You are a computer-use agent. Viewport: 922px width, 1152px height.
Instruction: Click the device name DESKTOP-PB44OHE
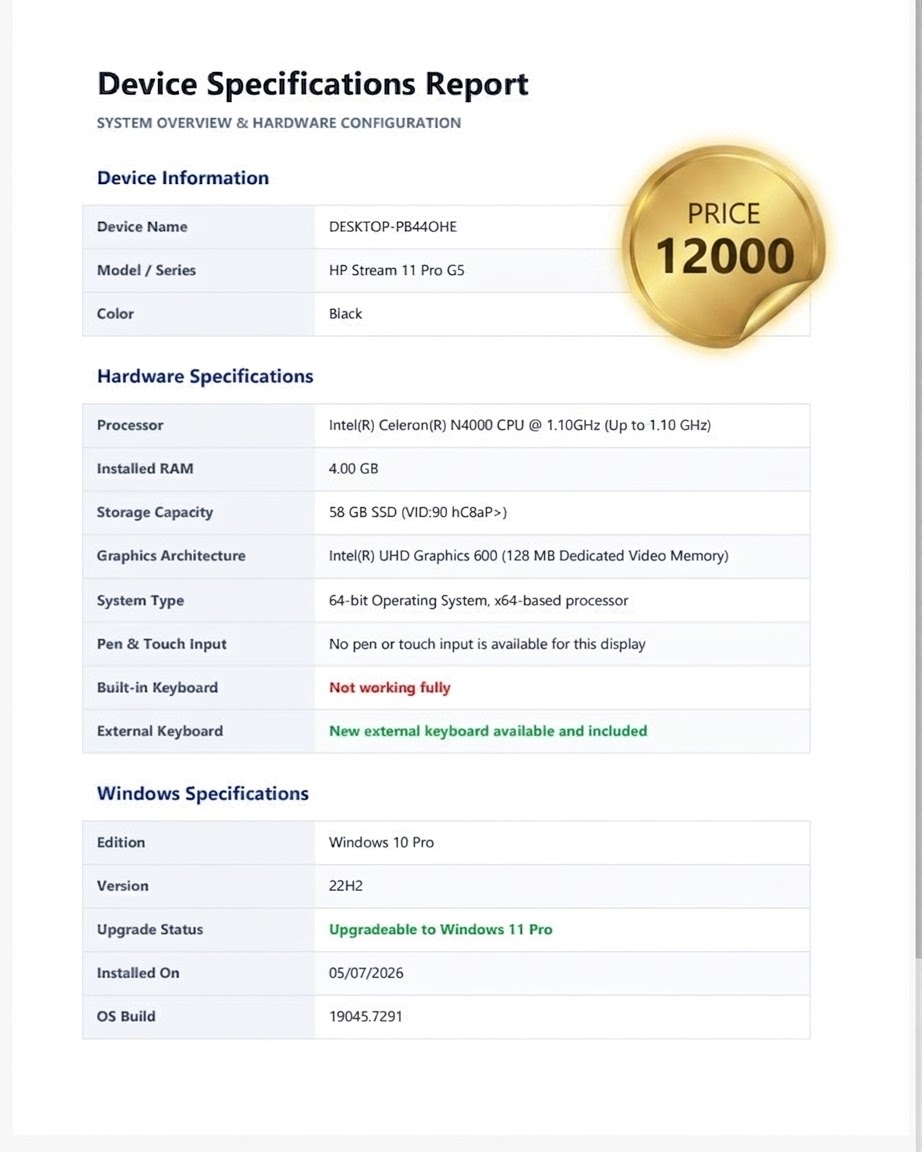tap(393, 226)
